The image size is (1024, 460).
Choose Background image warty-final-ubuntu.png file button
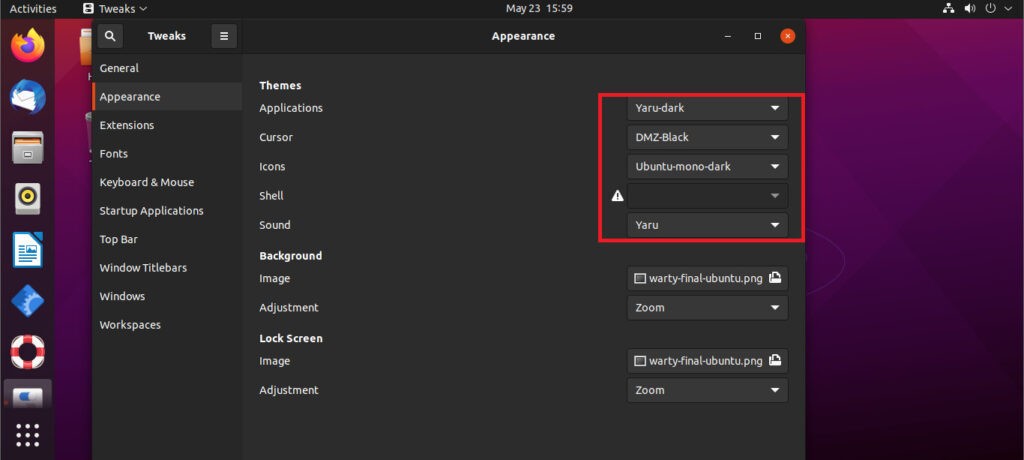tap(707, 278)
